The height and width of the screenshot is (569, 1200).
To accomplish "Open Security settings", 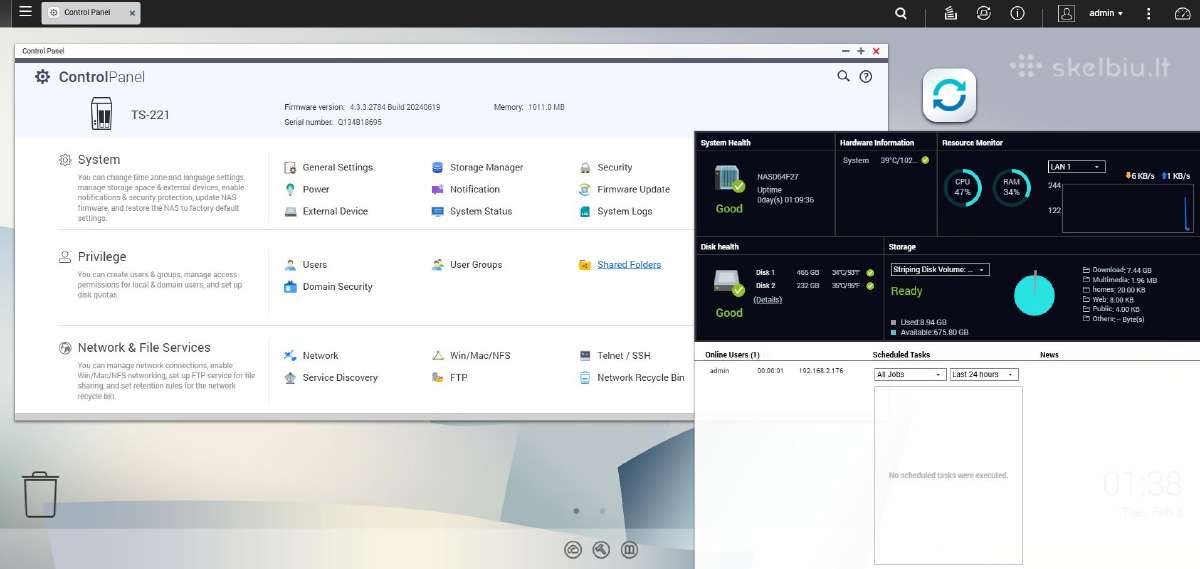I will (x=606, y=168).
